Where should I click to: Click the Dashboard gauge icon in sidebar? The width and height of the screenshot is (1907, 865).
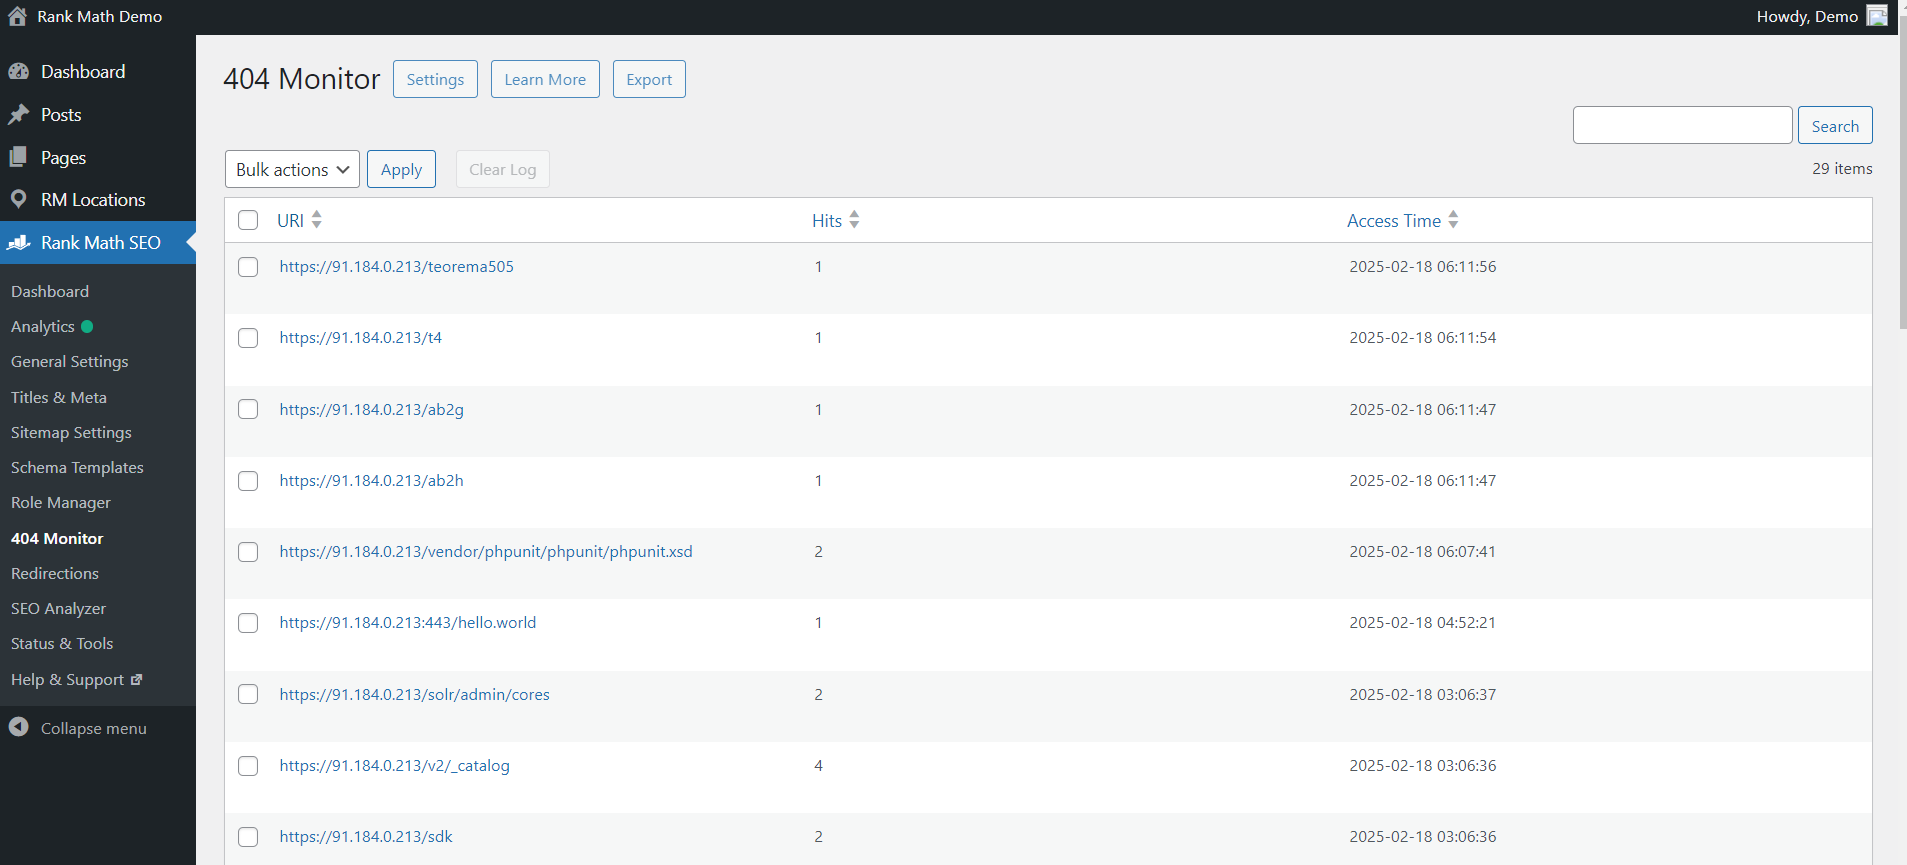pos(18,72)
